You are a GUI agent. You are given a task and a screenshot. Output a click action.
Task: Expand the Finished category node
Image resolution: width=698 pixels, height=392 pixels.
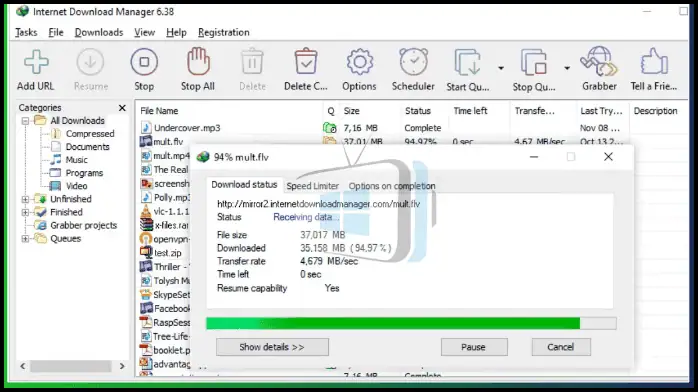click(25, 212)
